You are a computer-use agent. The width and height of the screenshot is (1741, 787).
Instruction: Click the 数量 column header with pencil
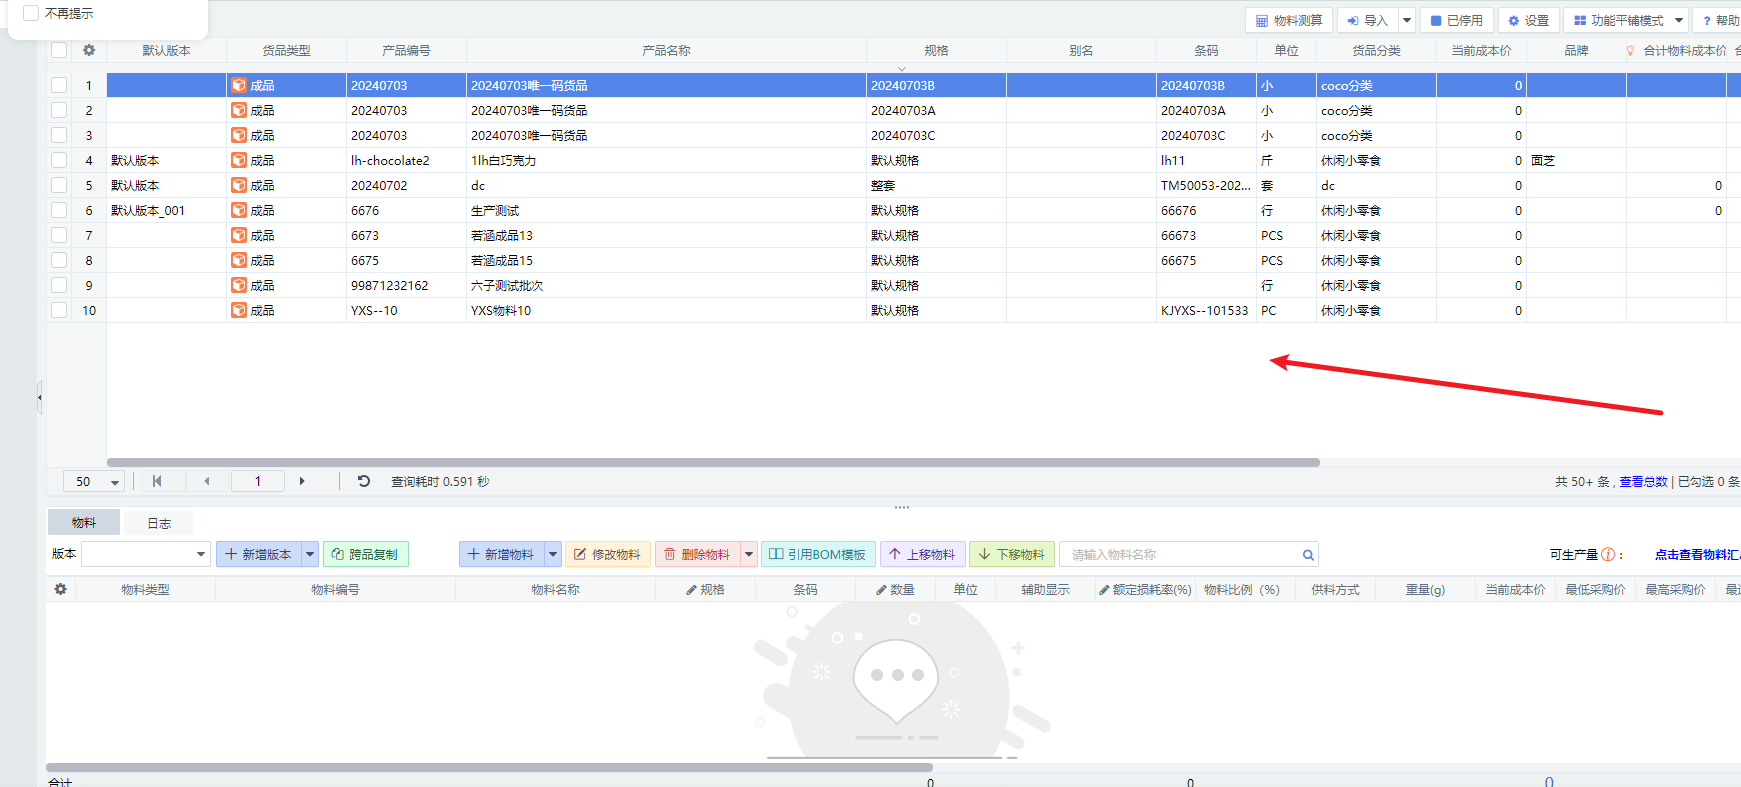(895, 589)
